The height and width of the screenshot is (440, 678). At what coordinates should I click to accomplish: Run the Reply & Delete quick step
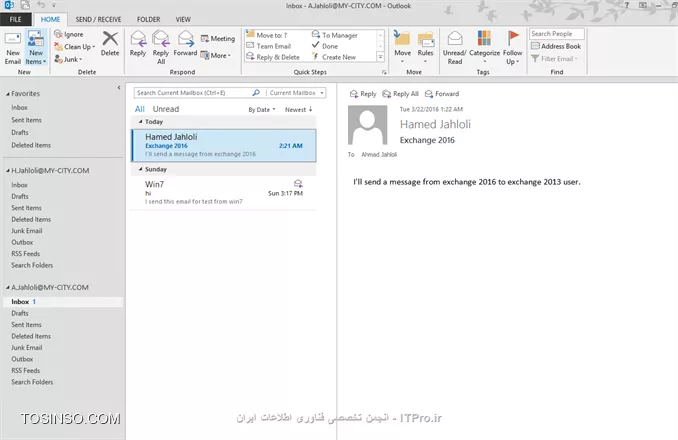[x=273, y=57]
